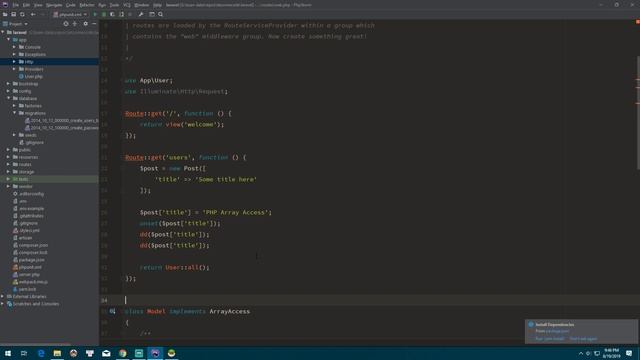Open Project panel options gear icon

click(85, 24)
